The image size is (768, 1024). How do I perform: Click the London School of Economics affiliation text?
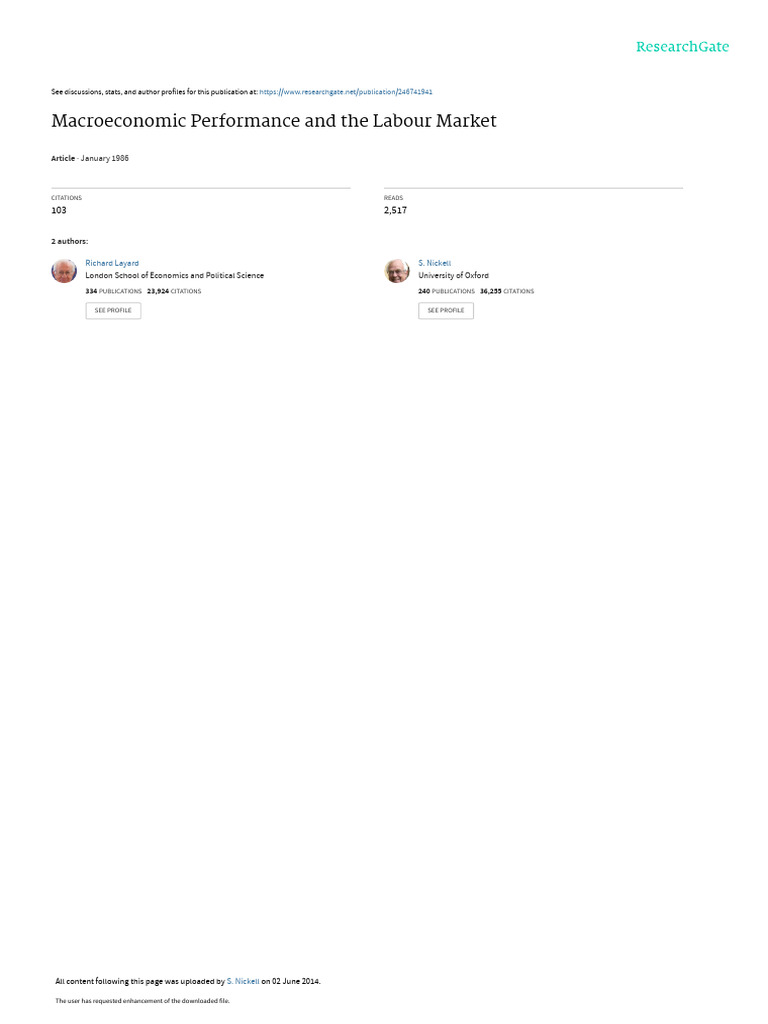point(174,276)
